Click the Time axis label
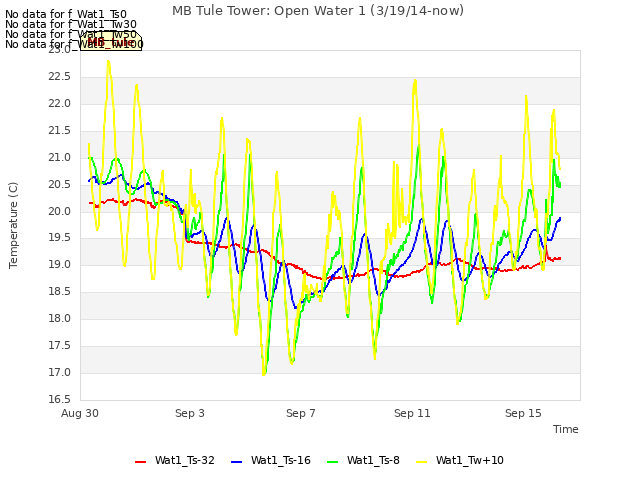 click(x=565, y=429)
